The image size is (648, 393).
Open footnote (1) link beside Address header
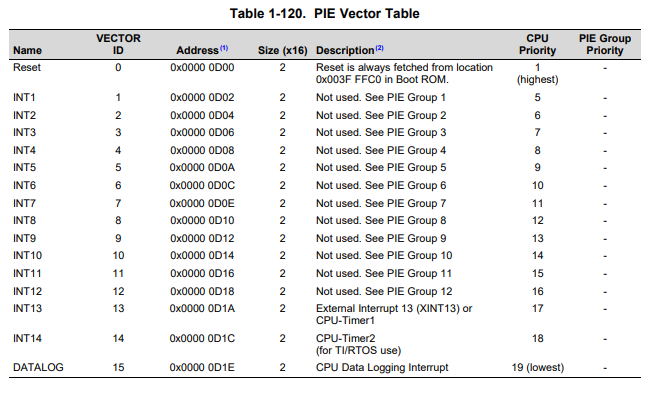pyautogui.click(x=224, y=48)
